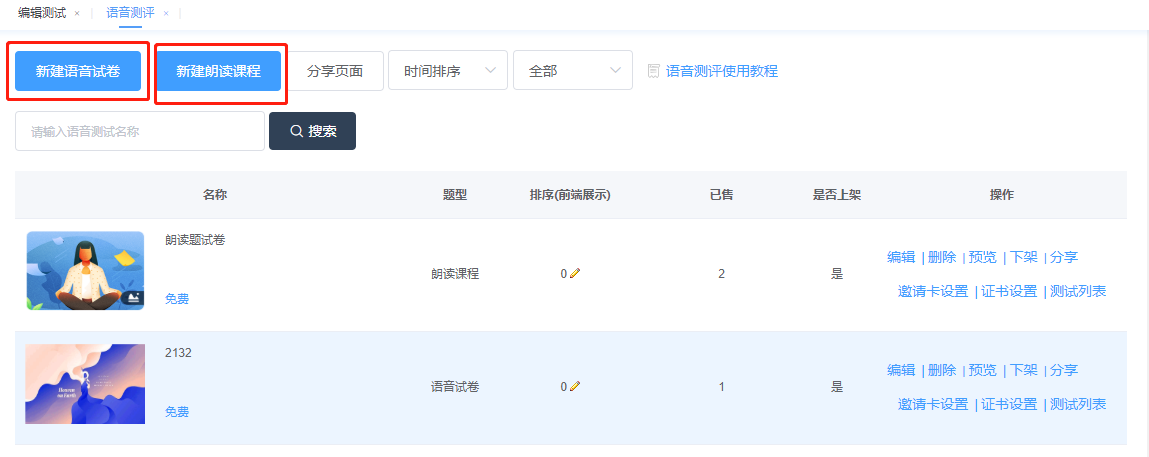Close the 编辑测试 tab
Screen dimensions: 1149x457
tap(77, 13)
